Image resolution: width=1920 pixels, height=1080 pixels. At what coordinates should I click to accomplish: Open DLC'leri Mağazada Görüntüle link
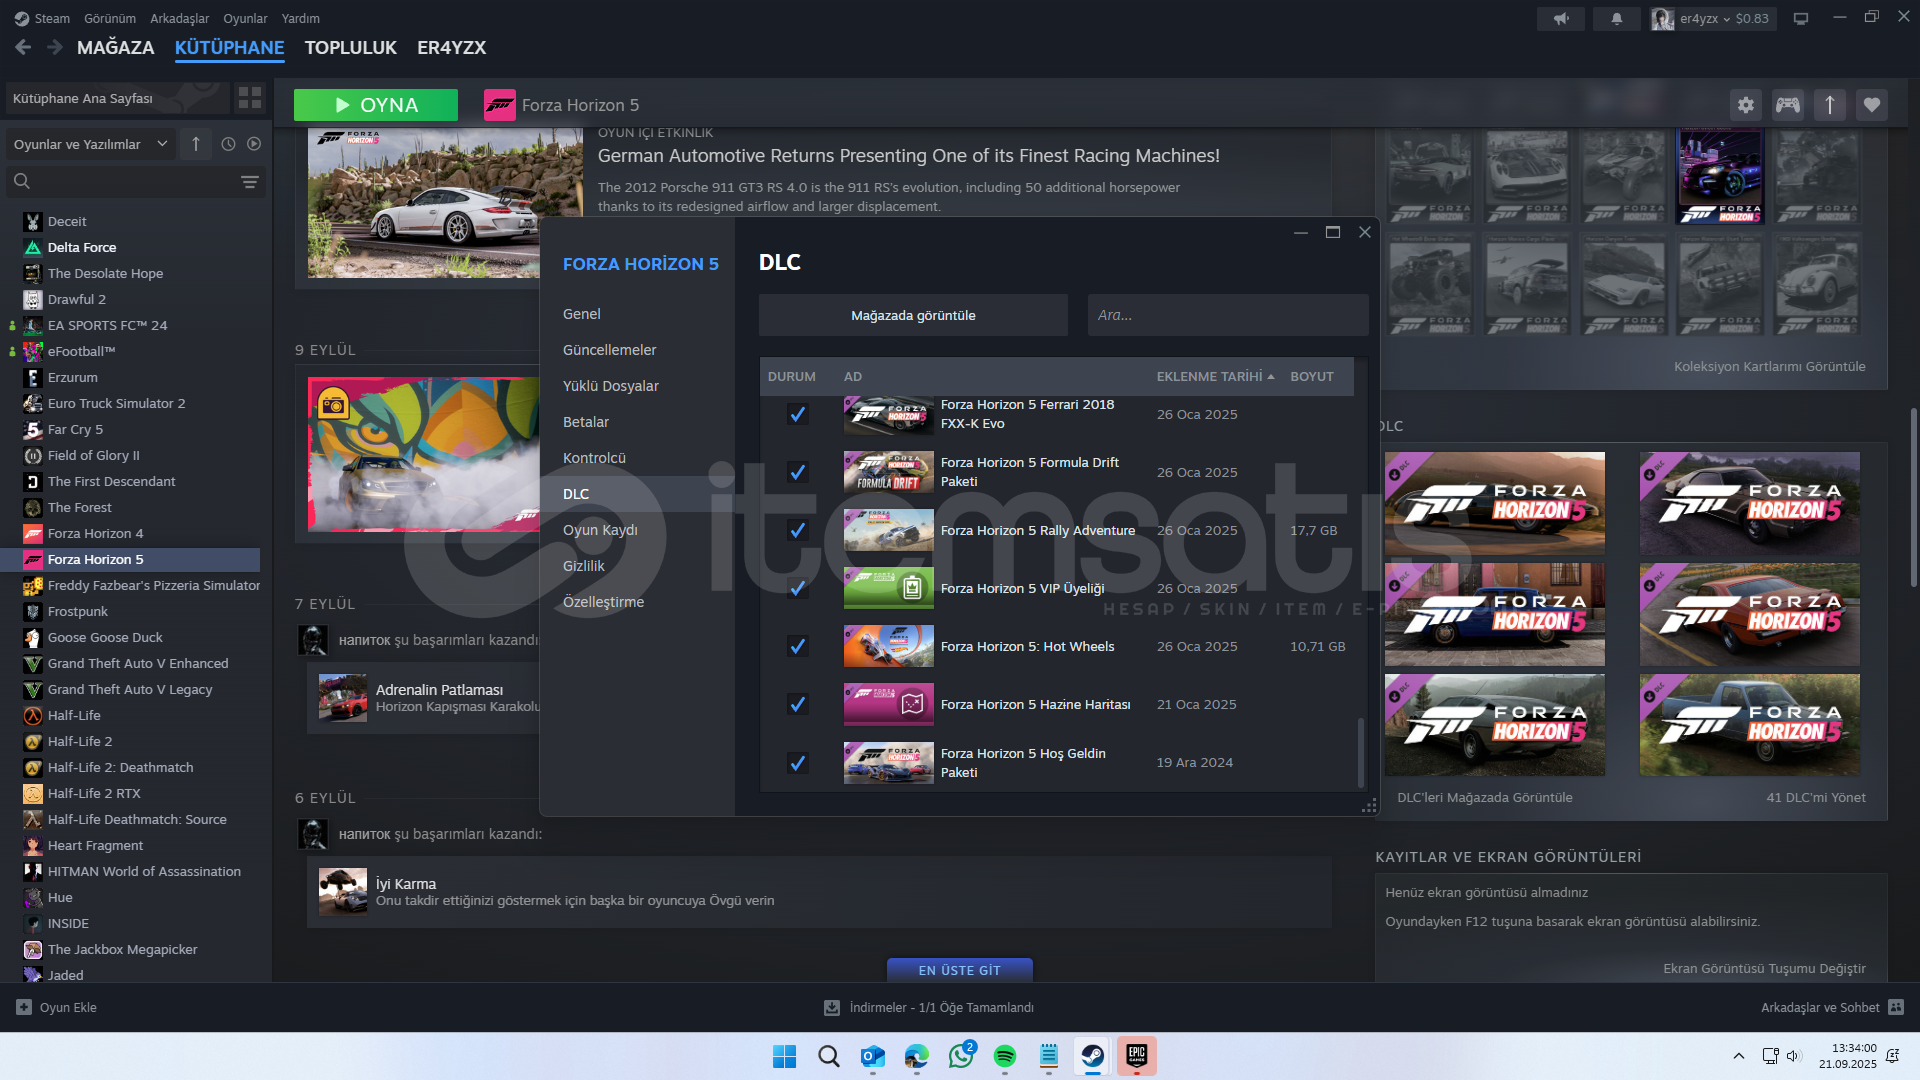(1485, 797)
